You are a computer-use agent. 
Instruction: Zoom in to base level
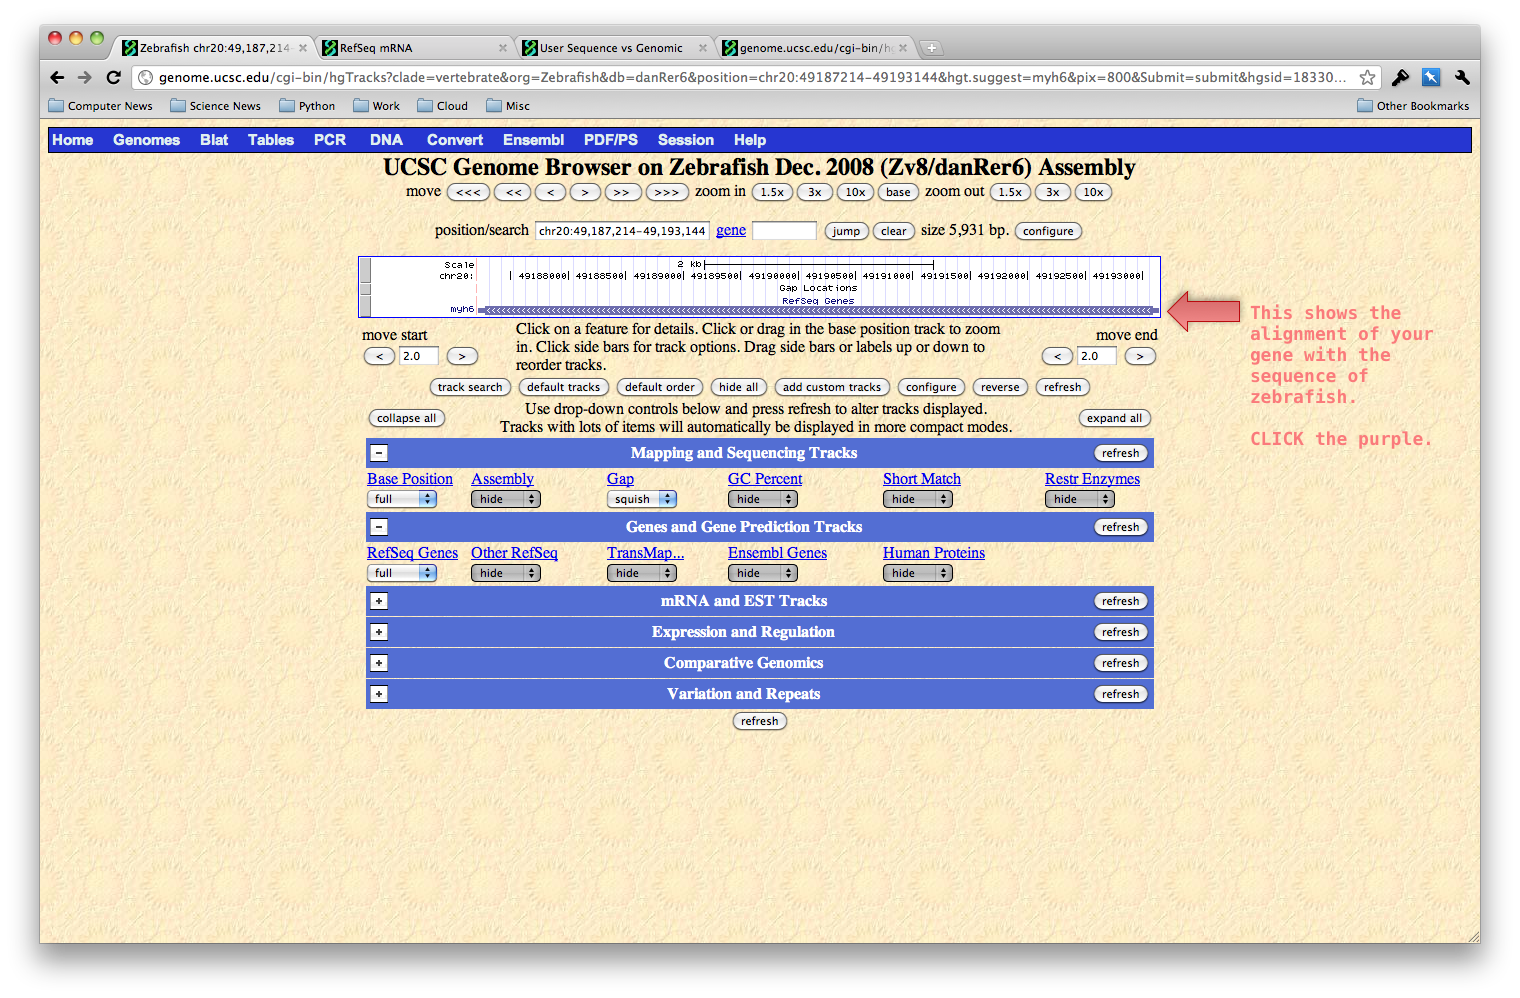898,192
